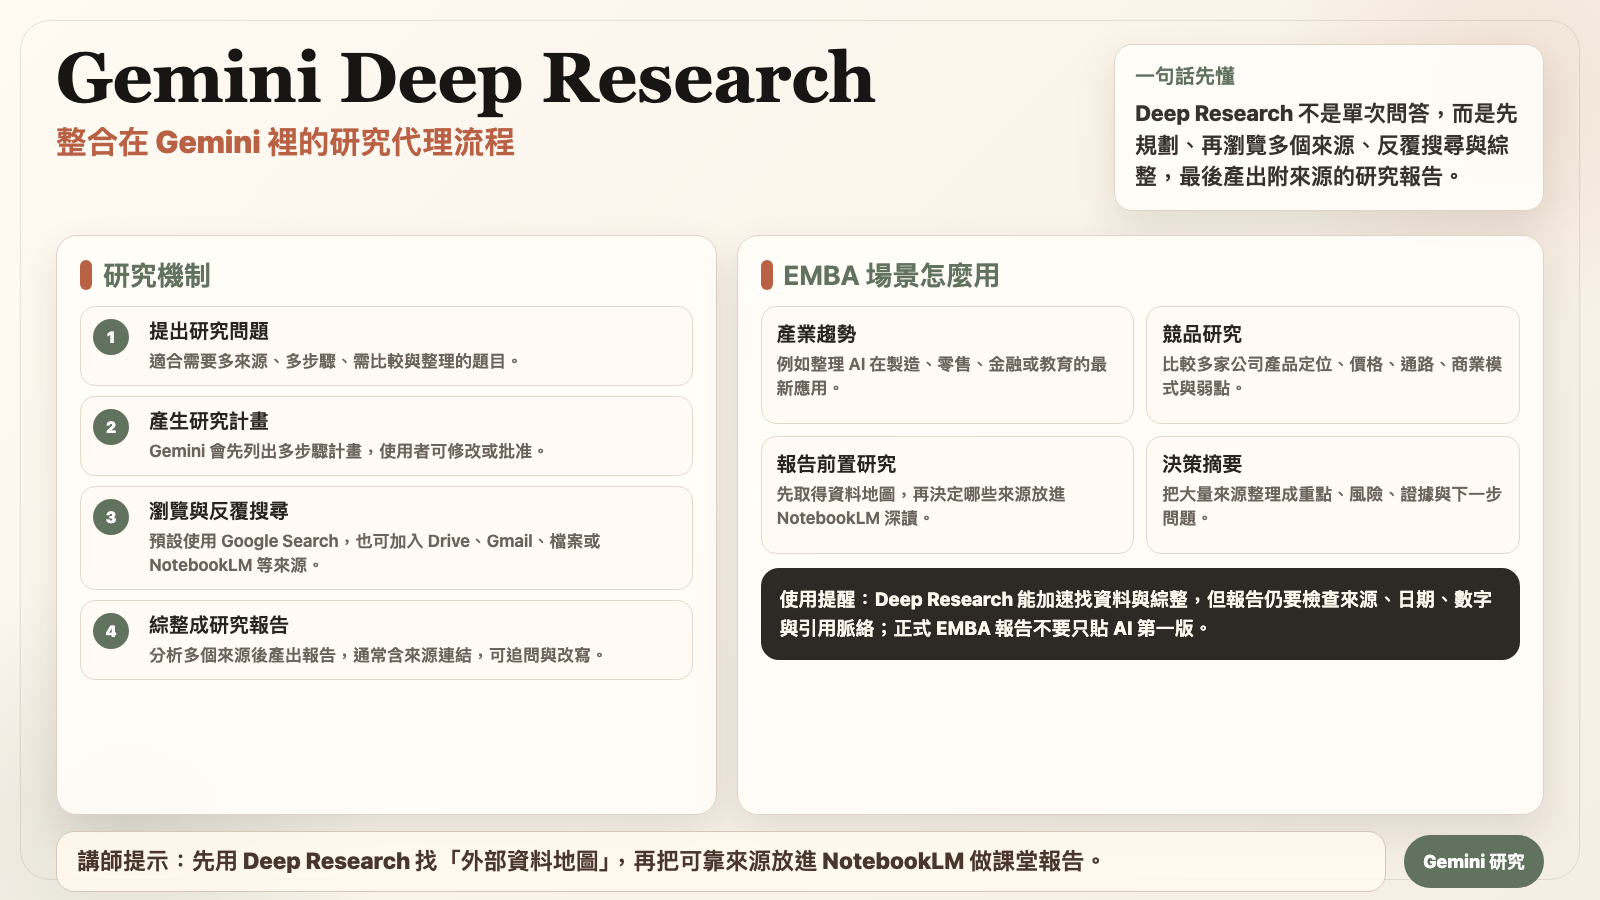This screenshot has height=900, width=1600.
Task: Select the 綜整成研究報告 heading
Action: coord(219,625)
